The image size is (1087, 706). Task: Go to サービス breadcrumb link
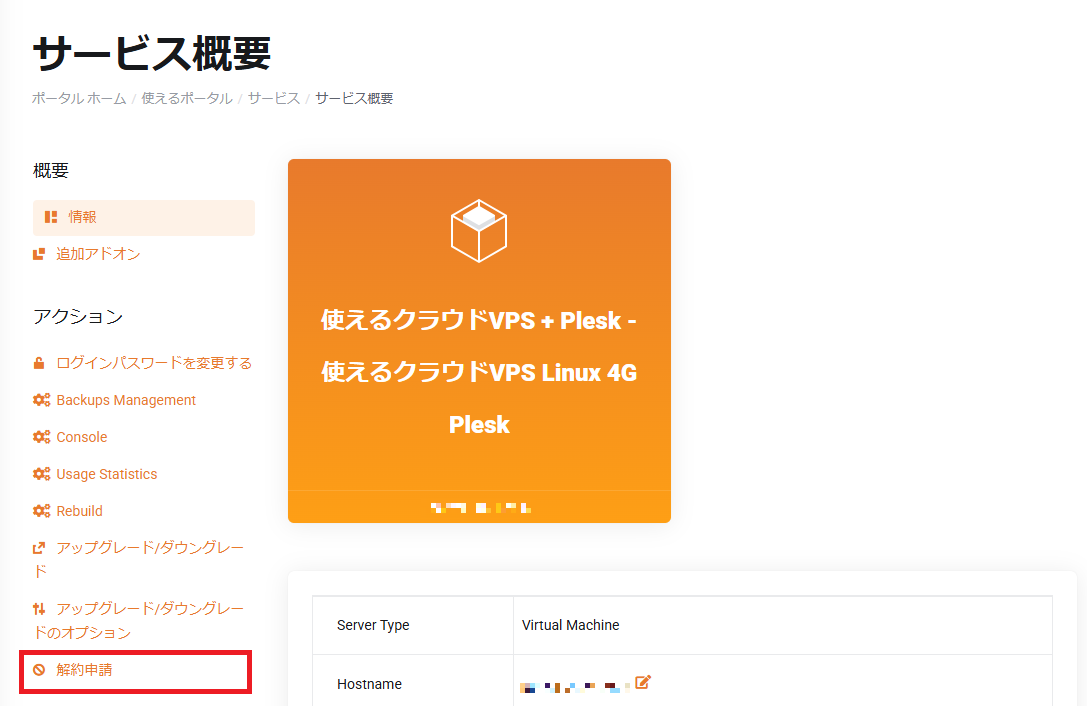point(274,98)
